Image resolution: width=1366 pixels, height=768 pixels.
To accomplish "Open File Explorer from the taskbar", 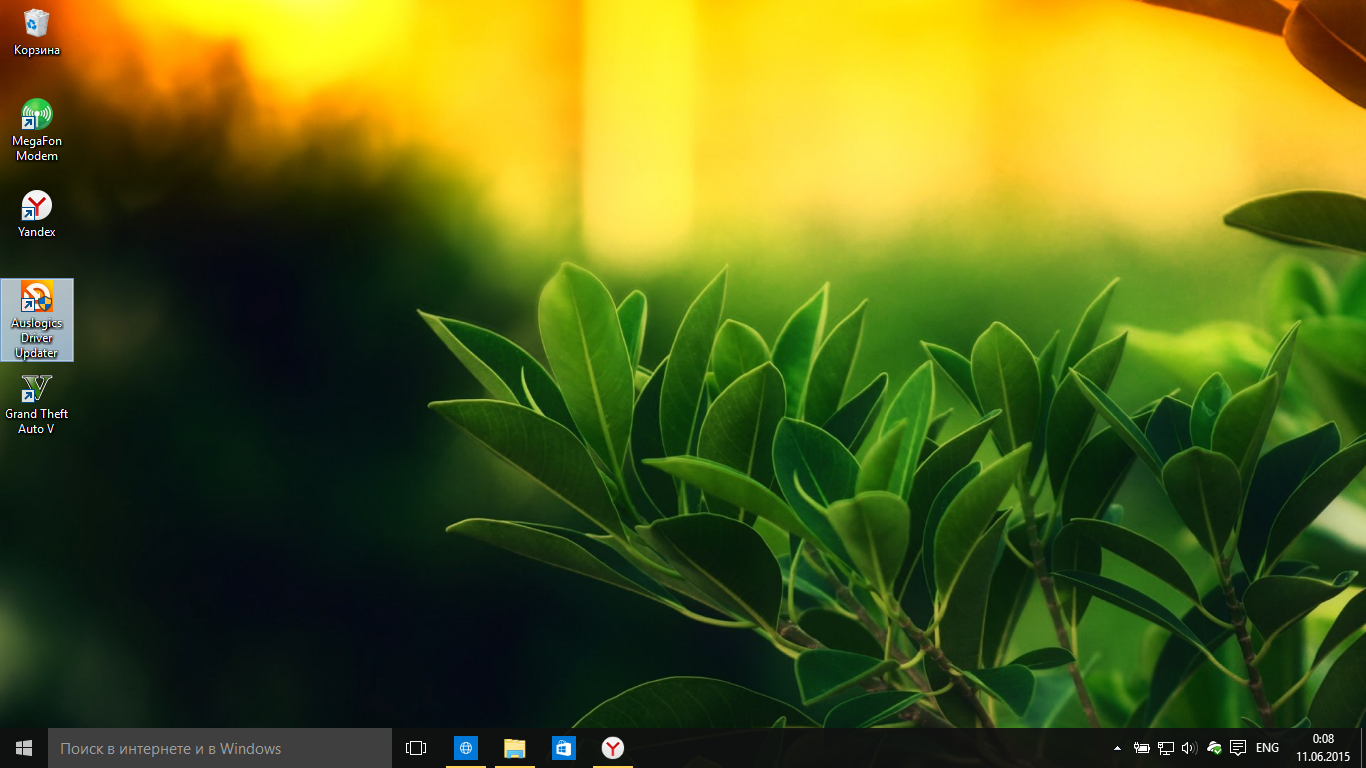I will [x=515, y=748].
